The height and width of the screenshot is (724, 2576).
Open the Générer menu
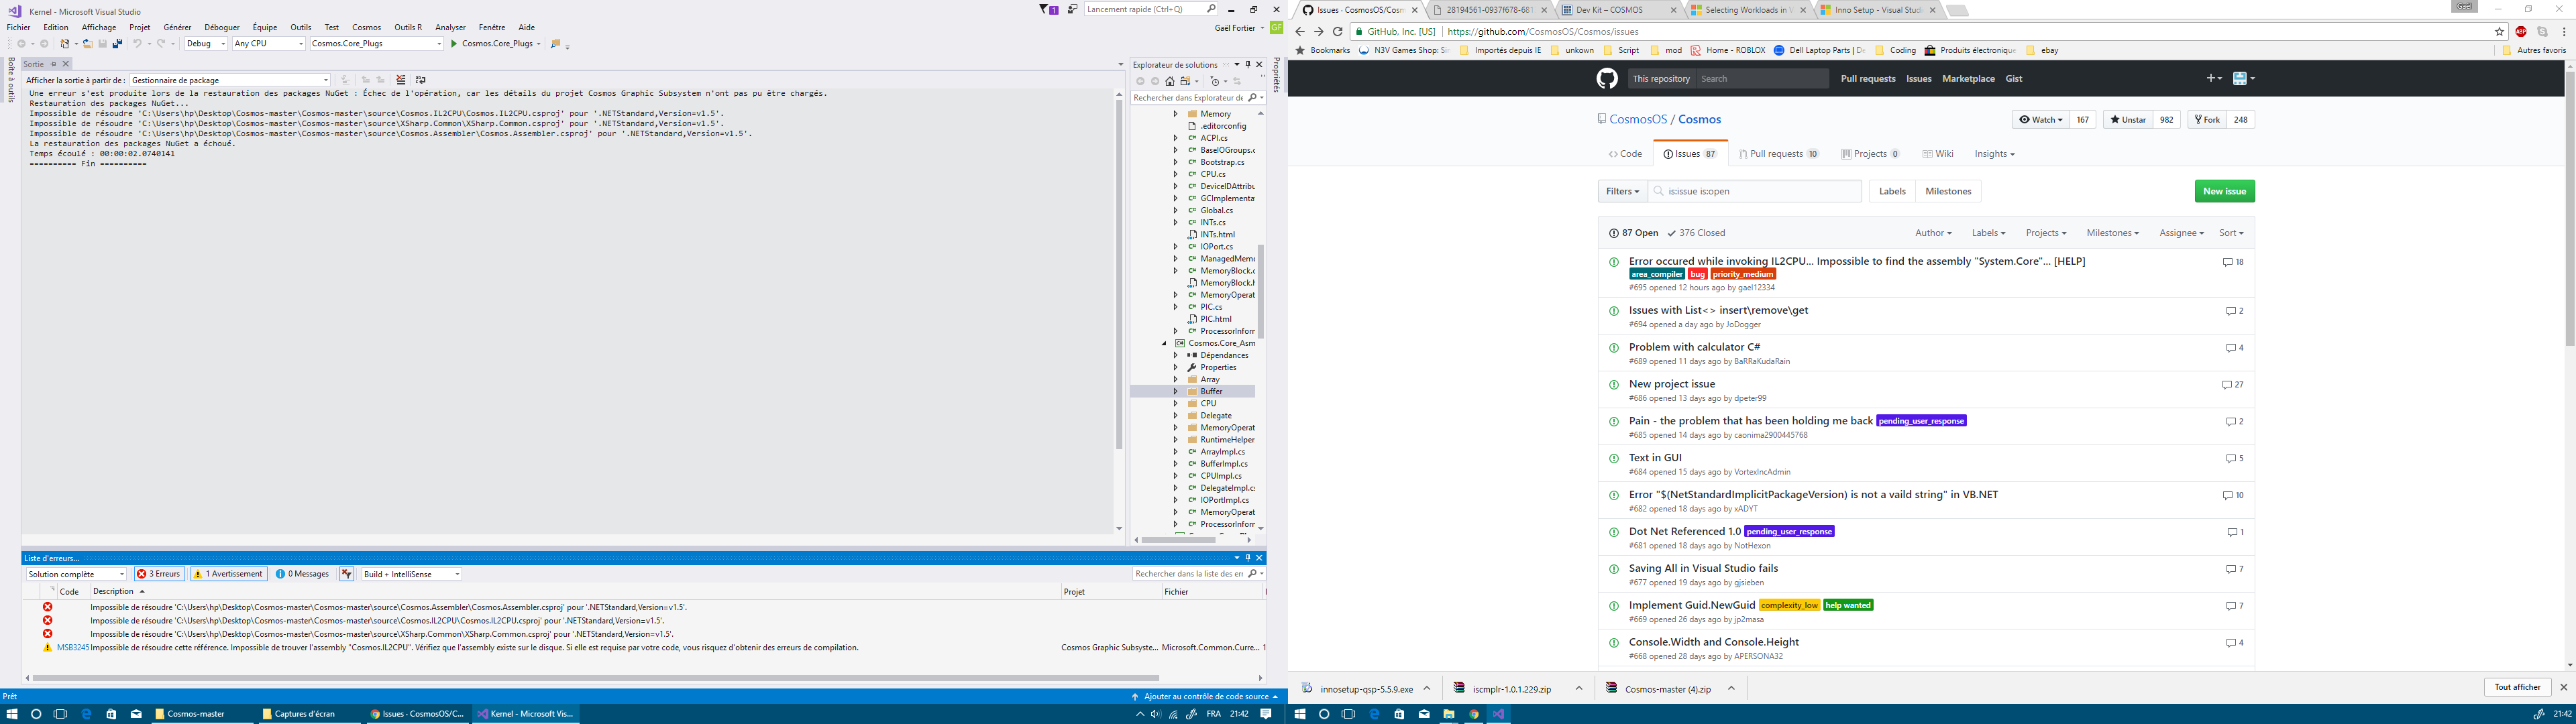(177, 27)
